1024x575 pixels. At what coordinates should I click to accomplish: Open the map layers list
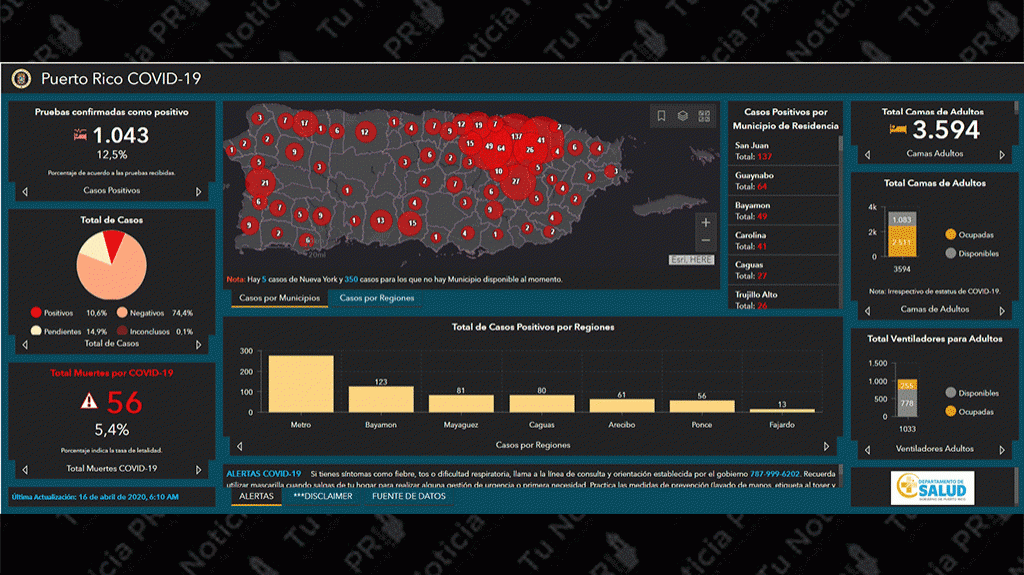[683, 116]
